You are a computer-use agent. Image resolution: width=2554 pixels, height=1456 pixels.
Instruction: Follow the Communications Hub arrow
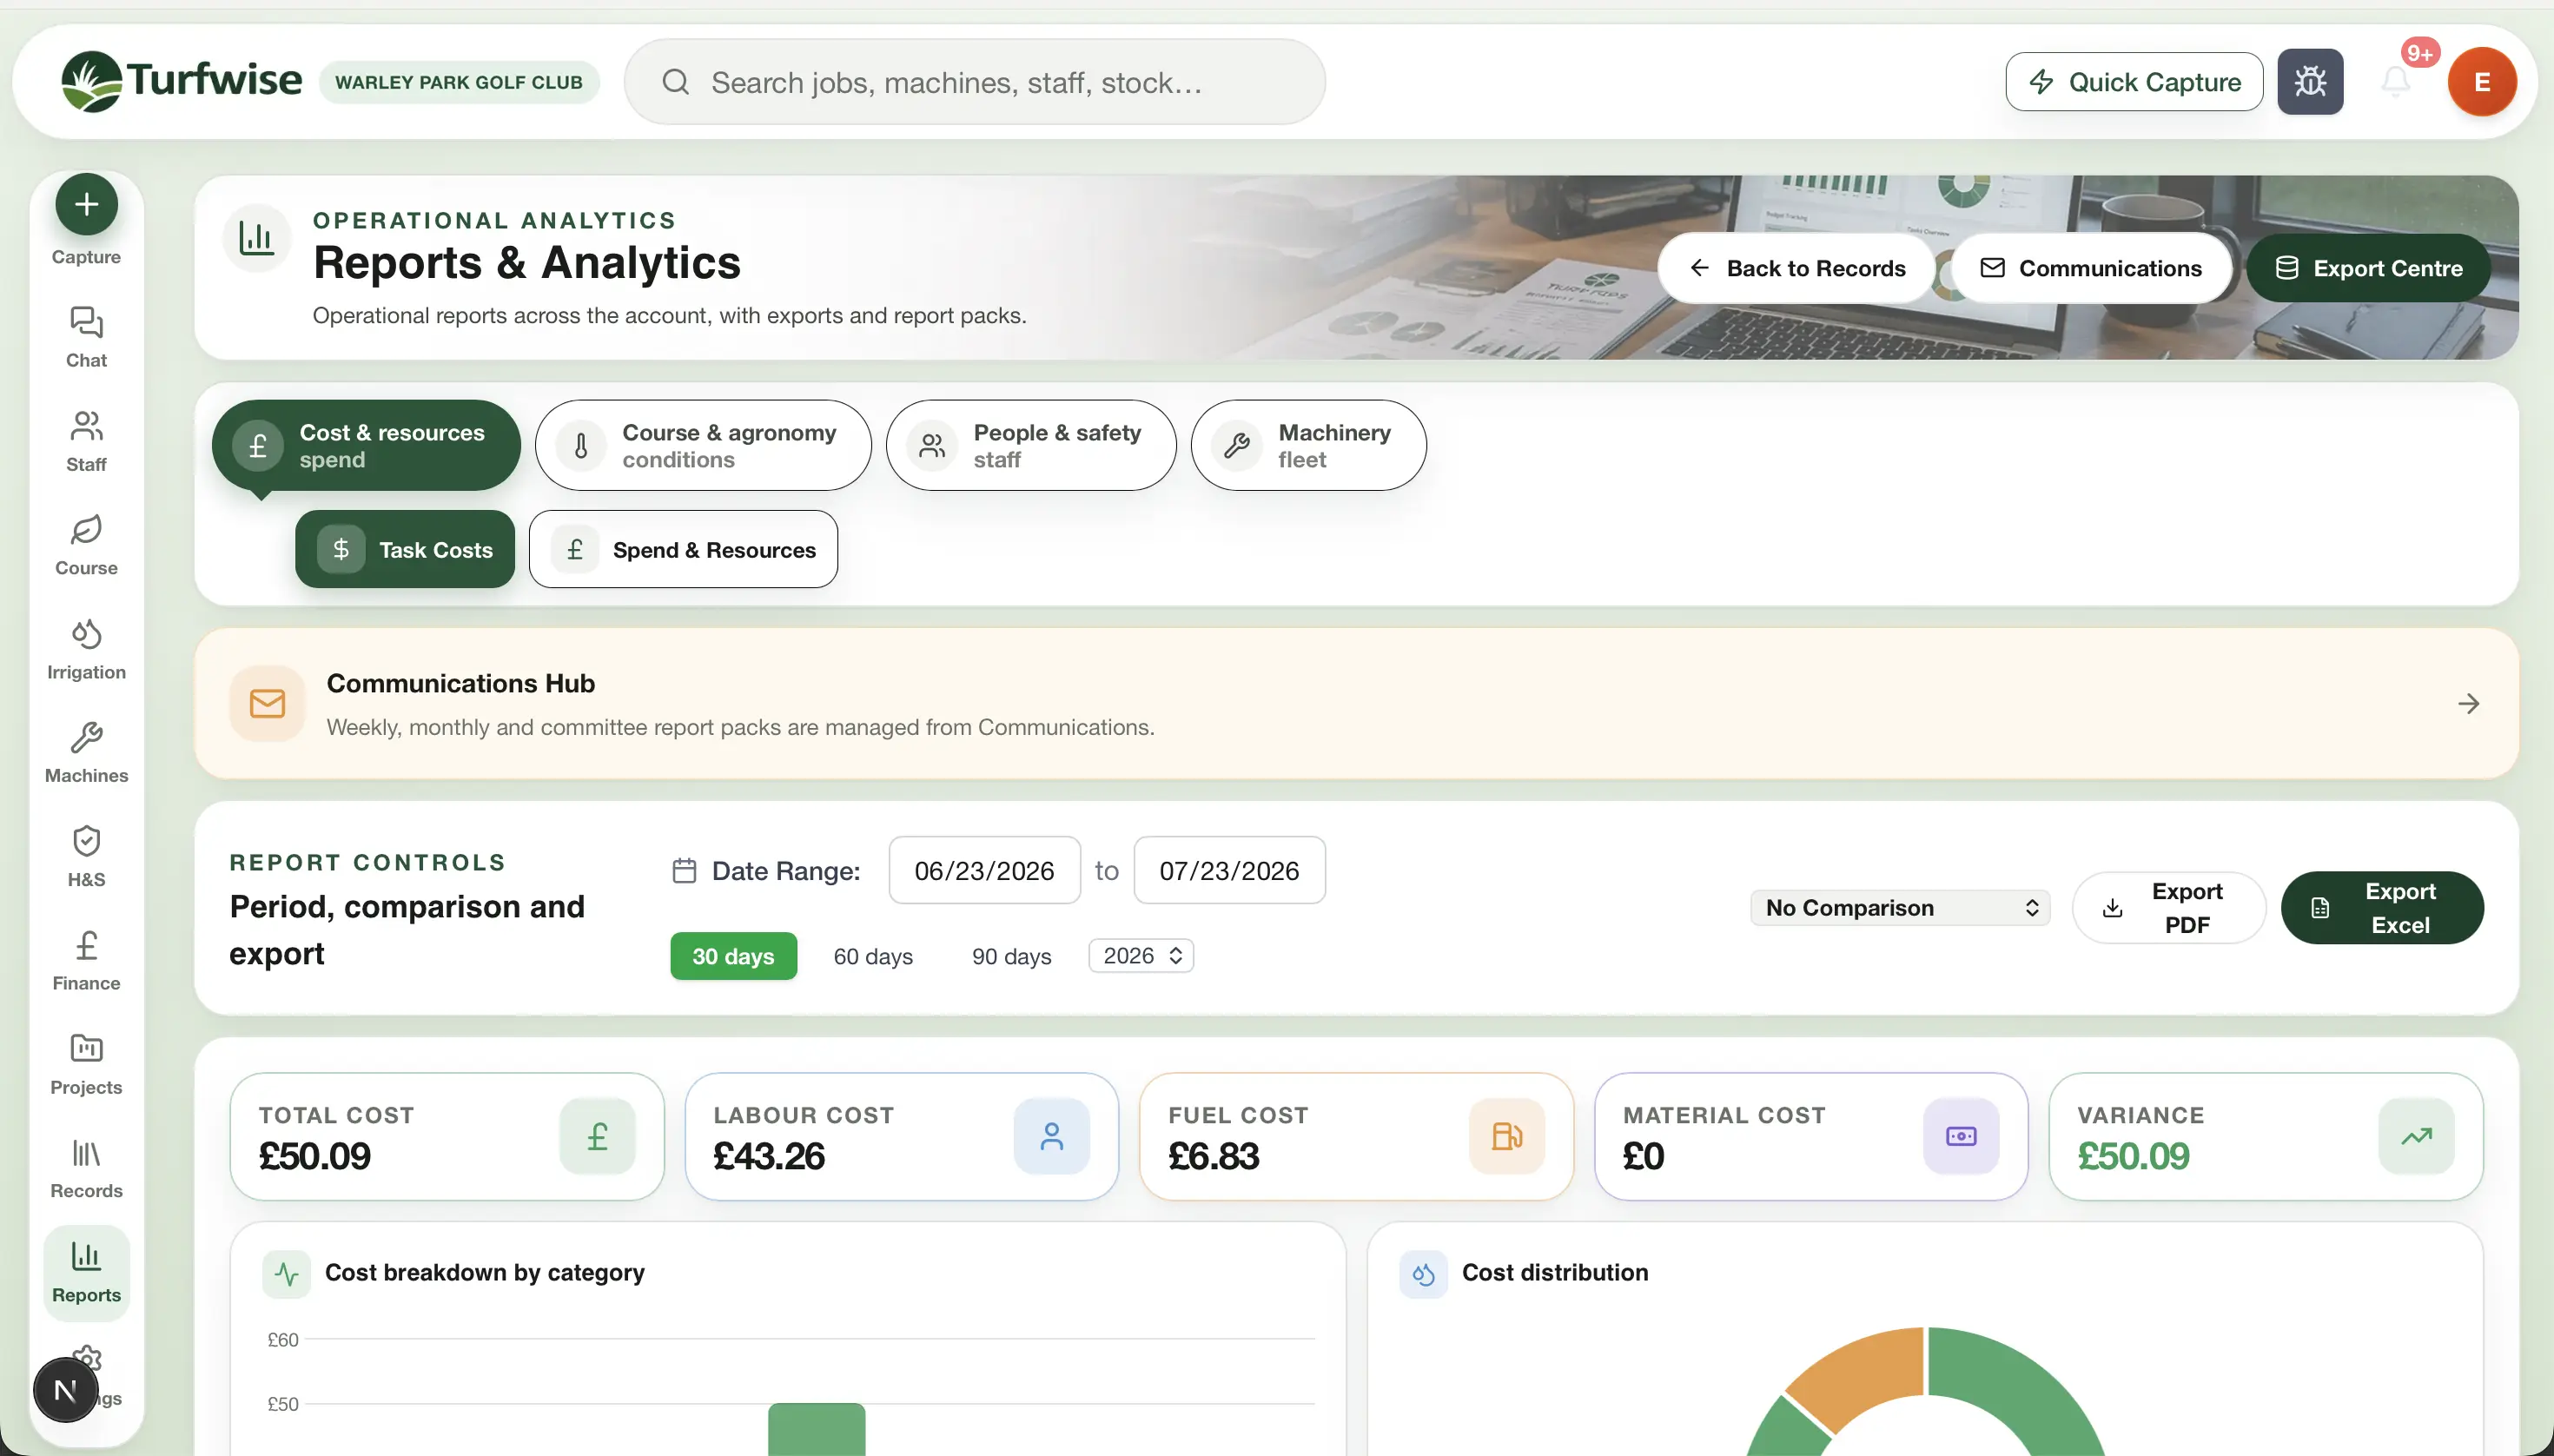click(x=2468, y=703)
